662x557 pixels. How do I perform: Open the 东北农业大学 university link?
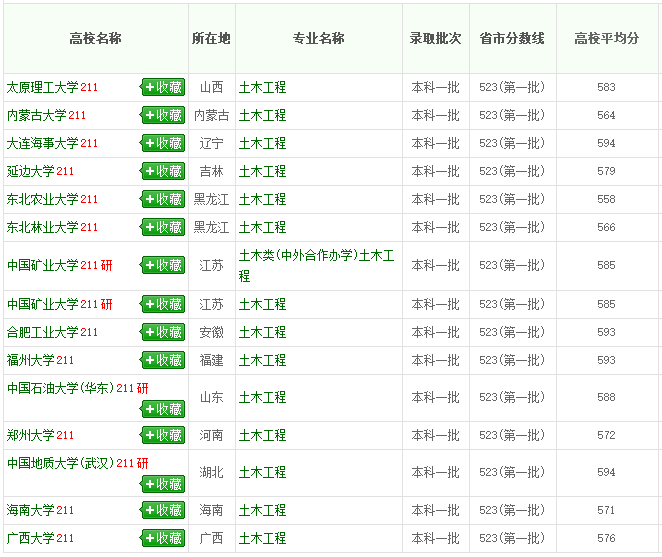[43, 199]
